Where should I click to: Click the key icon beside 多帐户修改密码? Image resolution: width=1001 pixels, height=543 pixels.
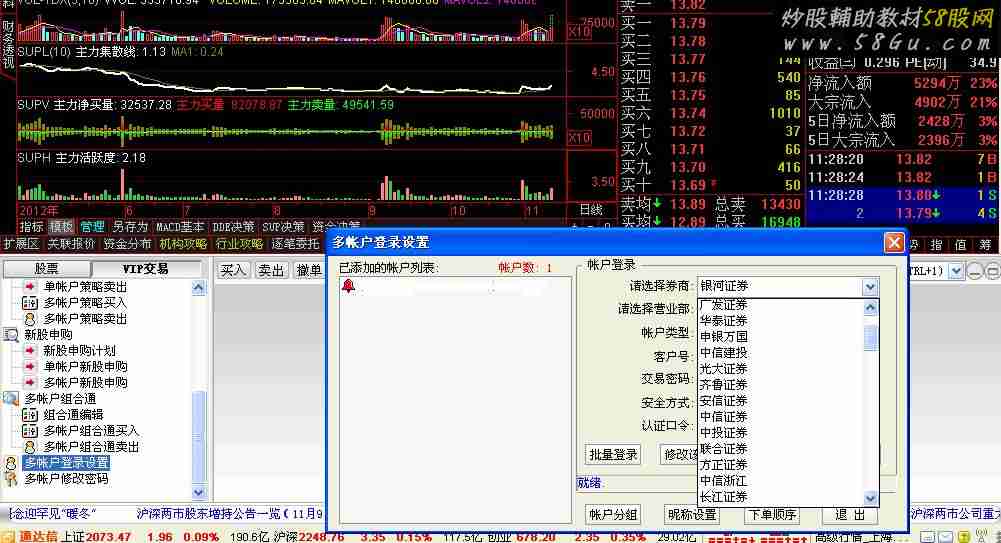coord(11,479)
